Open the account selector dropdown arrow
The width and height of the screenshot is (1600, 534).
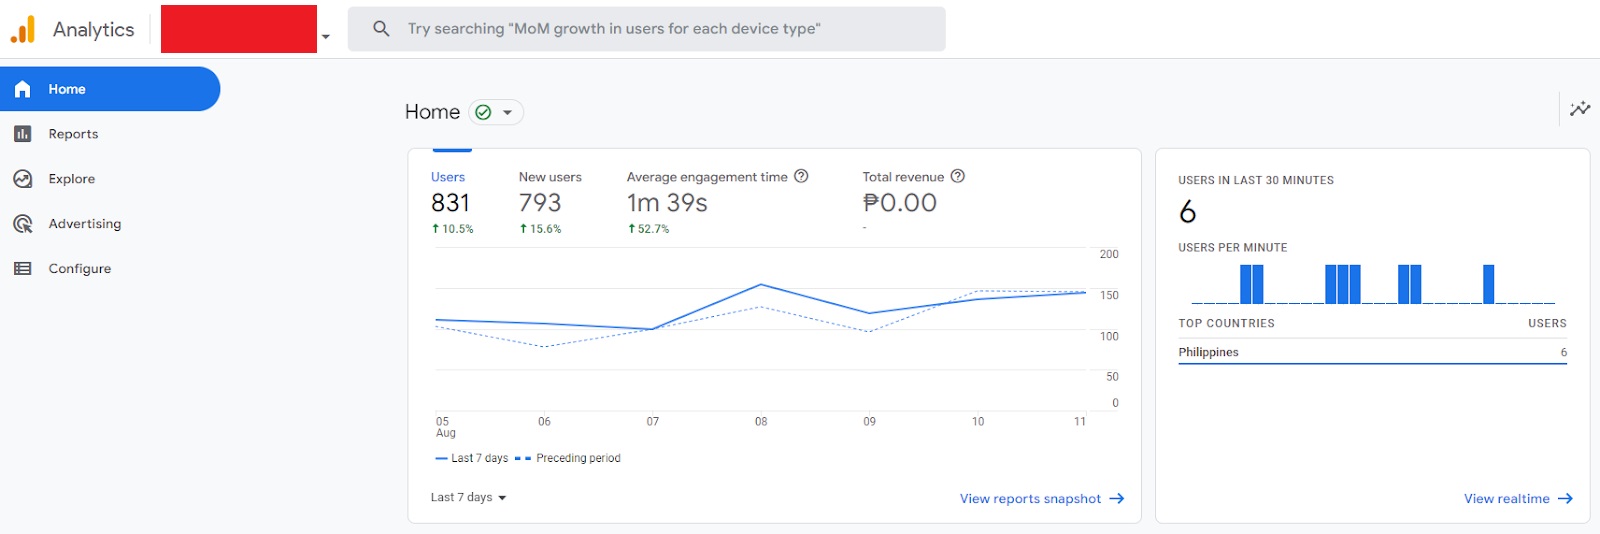[326, 37]
